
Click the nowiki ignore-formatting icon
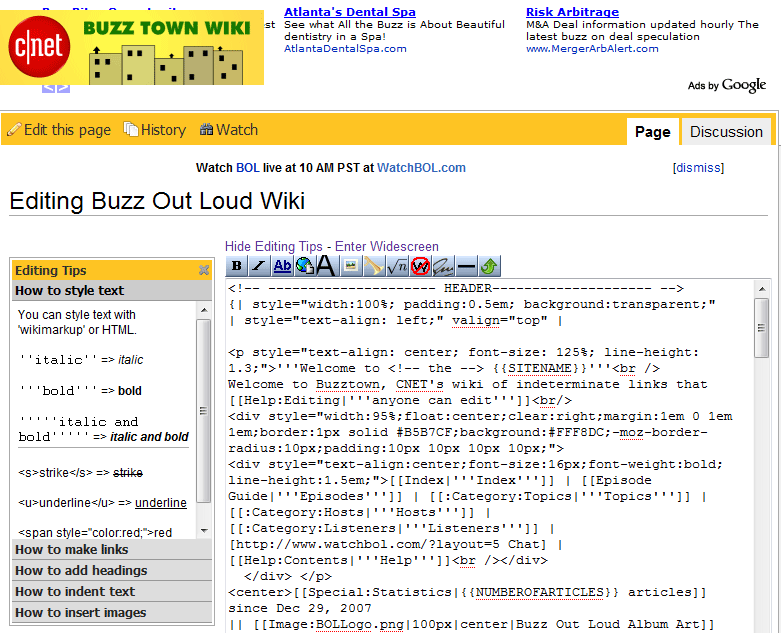click(420, 266)
